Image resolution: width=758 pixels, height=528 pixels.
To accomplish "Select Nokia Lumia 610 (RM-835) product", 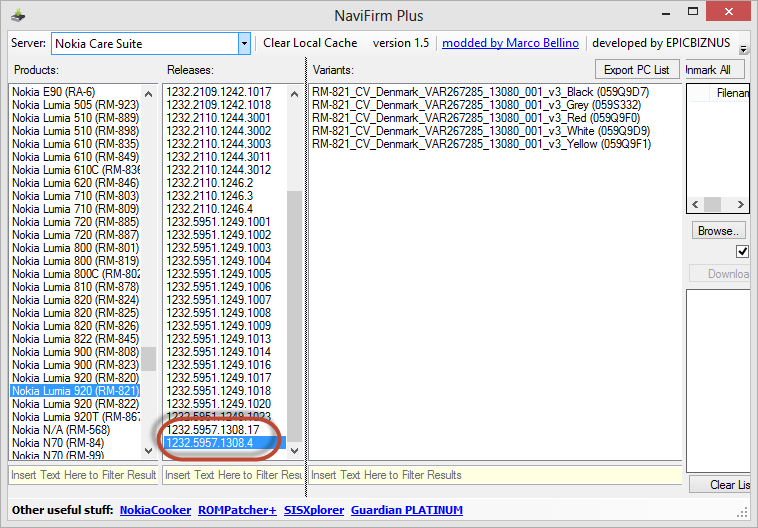I will [75, 144].
